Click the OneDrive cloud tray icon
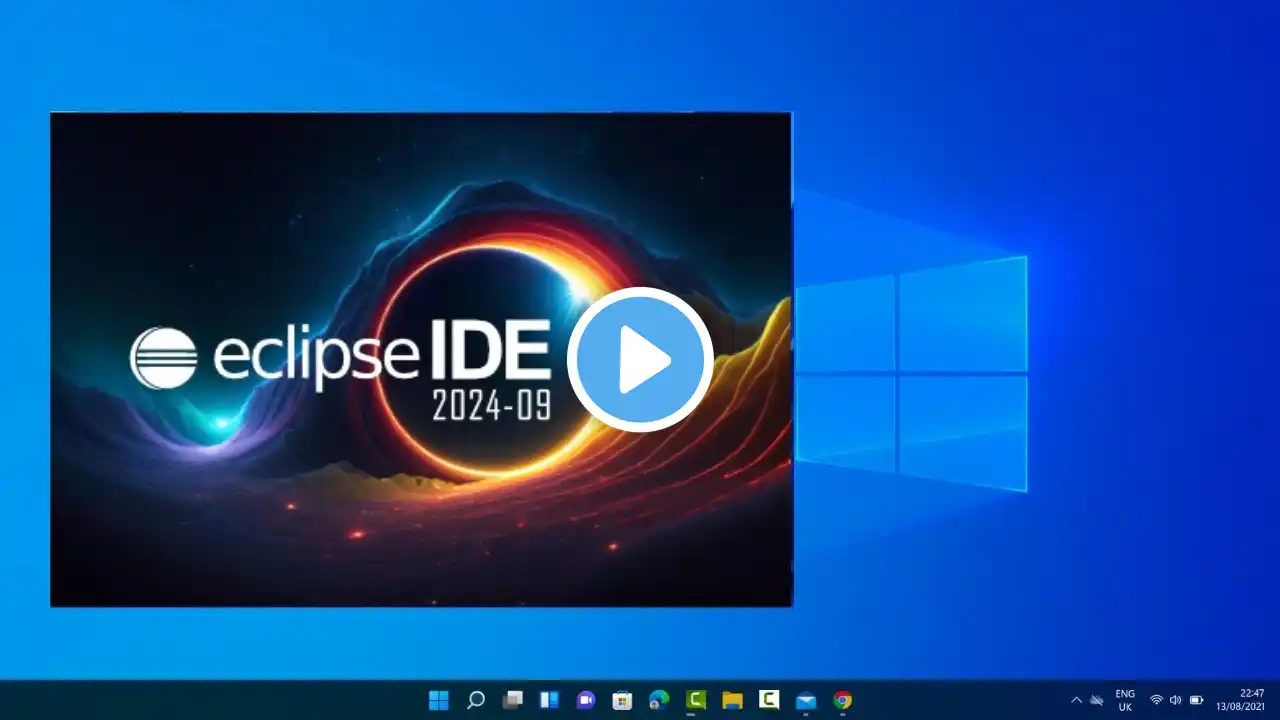 [x=1097, y=700]
